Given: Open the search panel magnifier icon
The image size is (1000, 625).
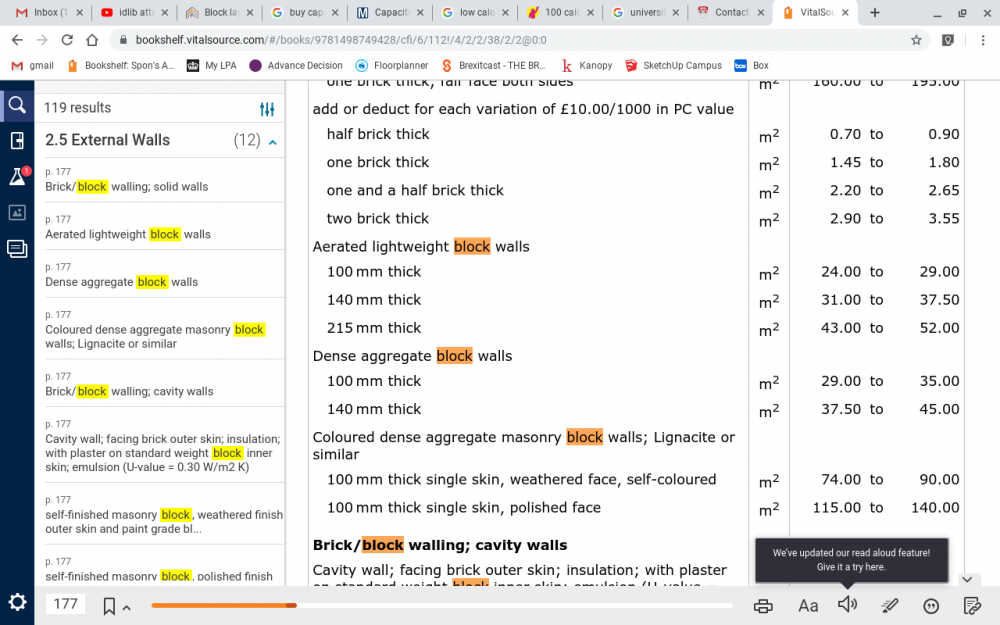Looking at the screenshot, I should coord(17,105).
